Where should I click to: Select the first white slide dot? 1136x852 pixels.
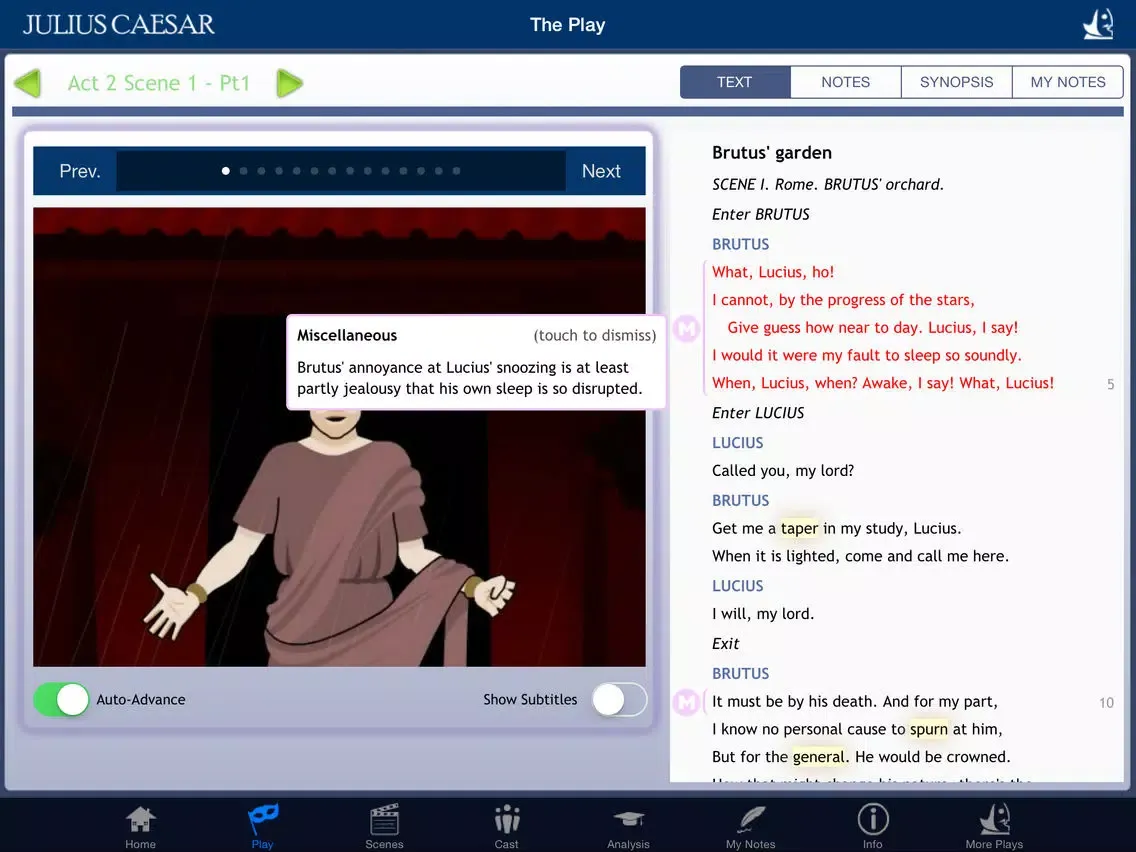click(225, 171)
